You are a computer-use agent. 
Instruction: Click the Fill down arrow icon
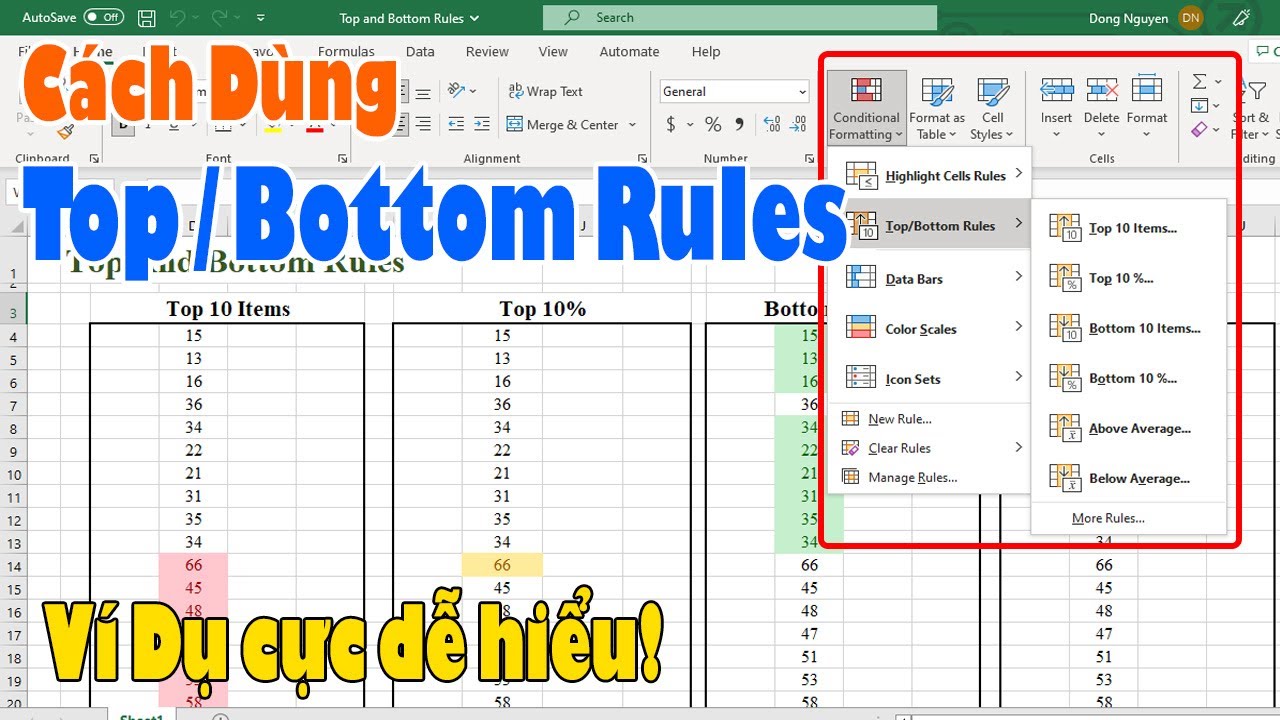coord(1200,105)
